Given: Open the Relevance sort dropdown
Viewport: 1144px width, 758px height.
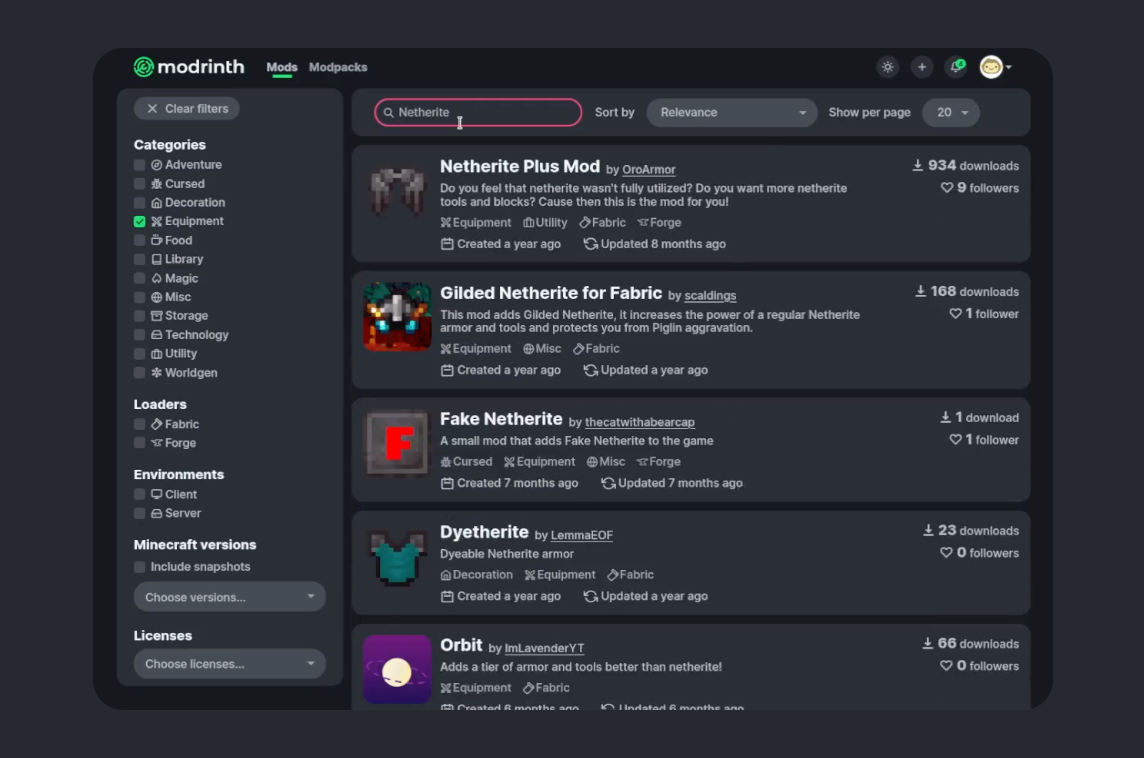Looking at the screenshot, I should click(x=732, y=112).
